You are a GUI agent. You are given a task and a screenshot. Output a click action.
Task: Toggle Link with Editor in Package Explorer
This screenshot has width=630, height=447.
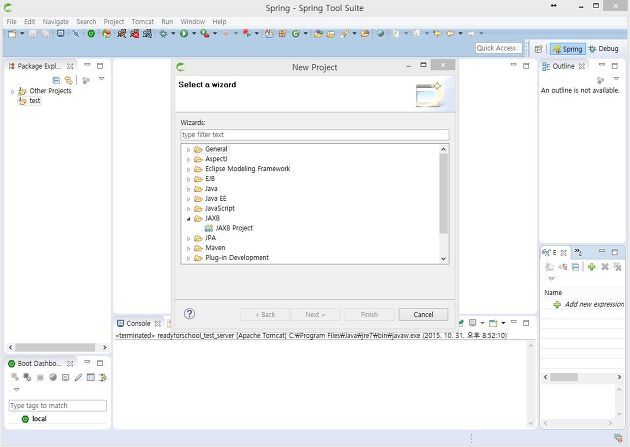click(x=69, y=80)
